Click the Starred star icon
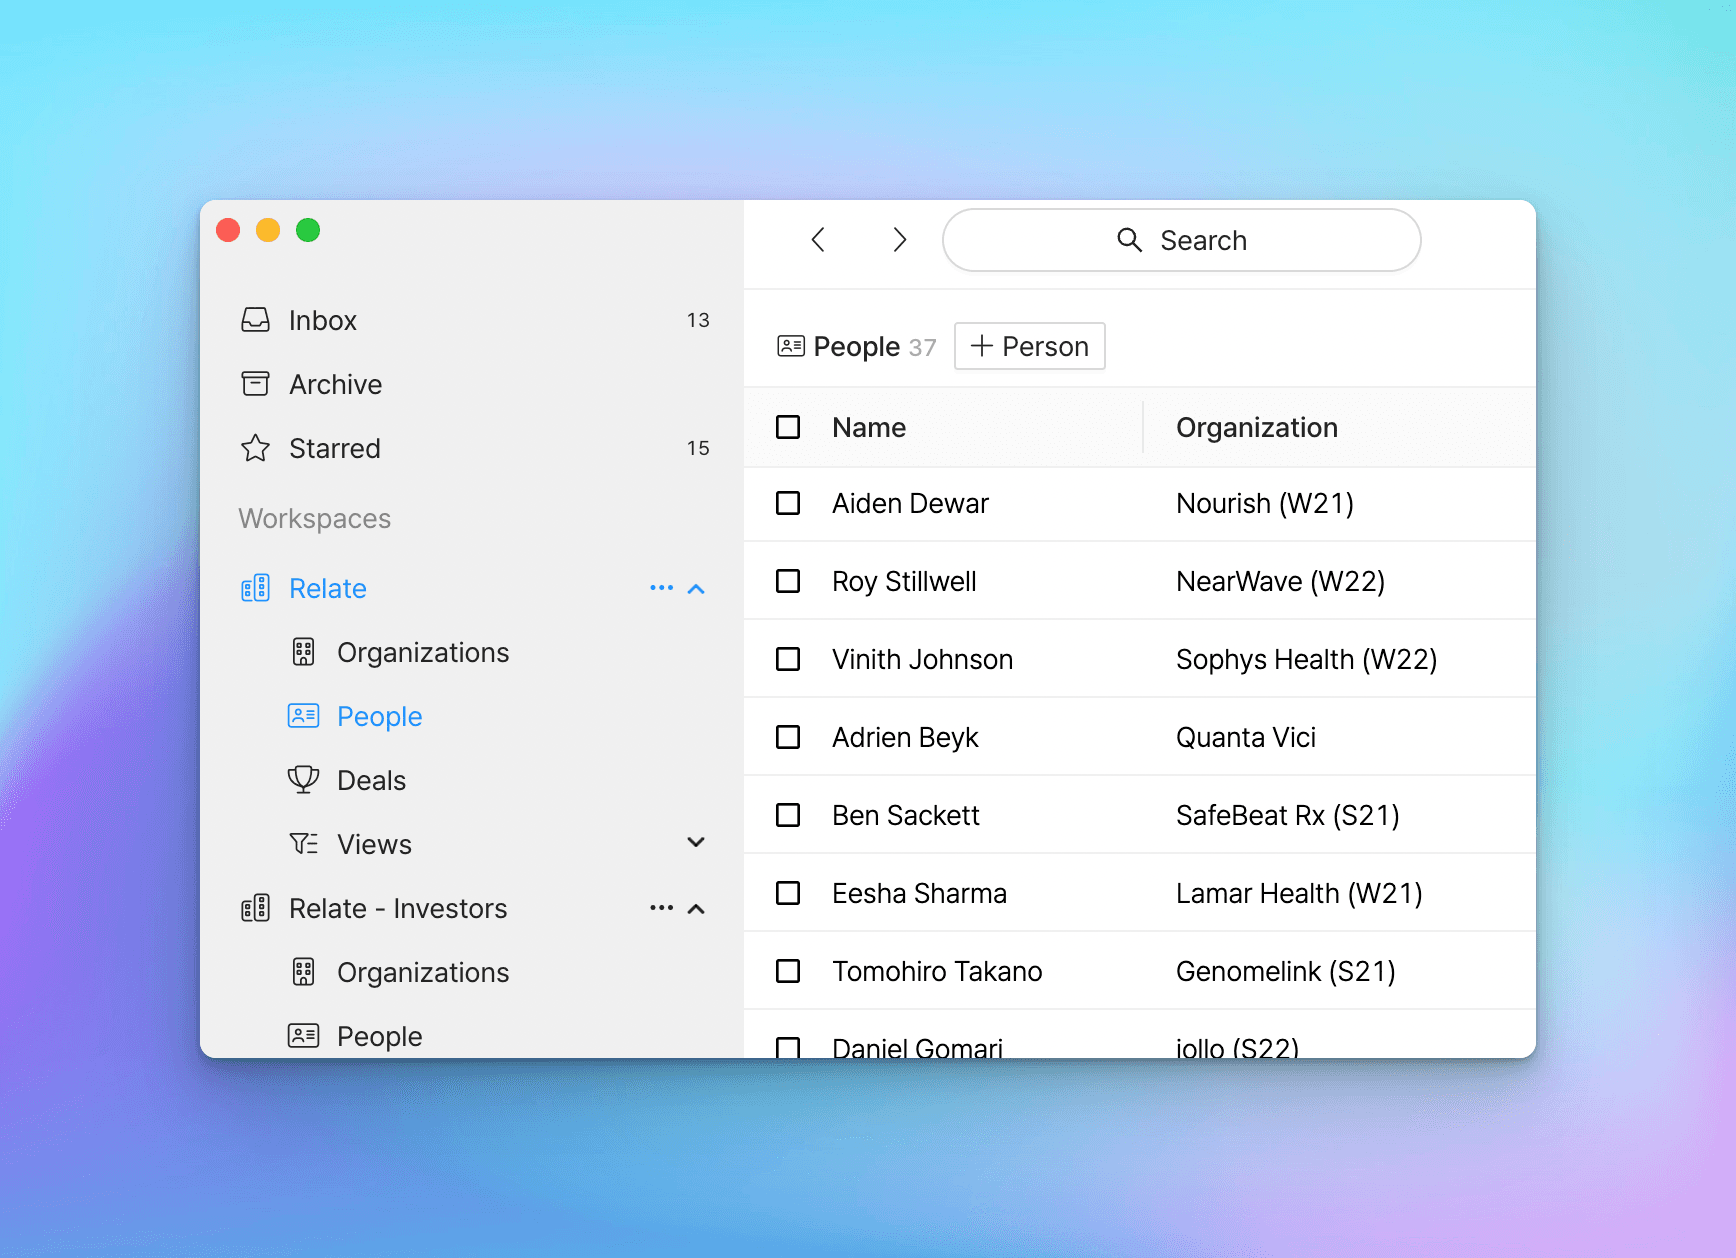 click(x=255, y=448)
